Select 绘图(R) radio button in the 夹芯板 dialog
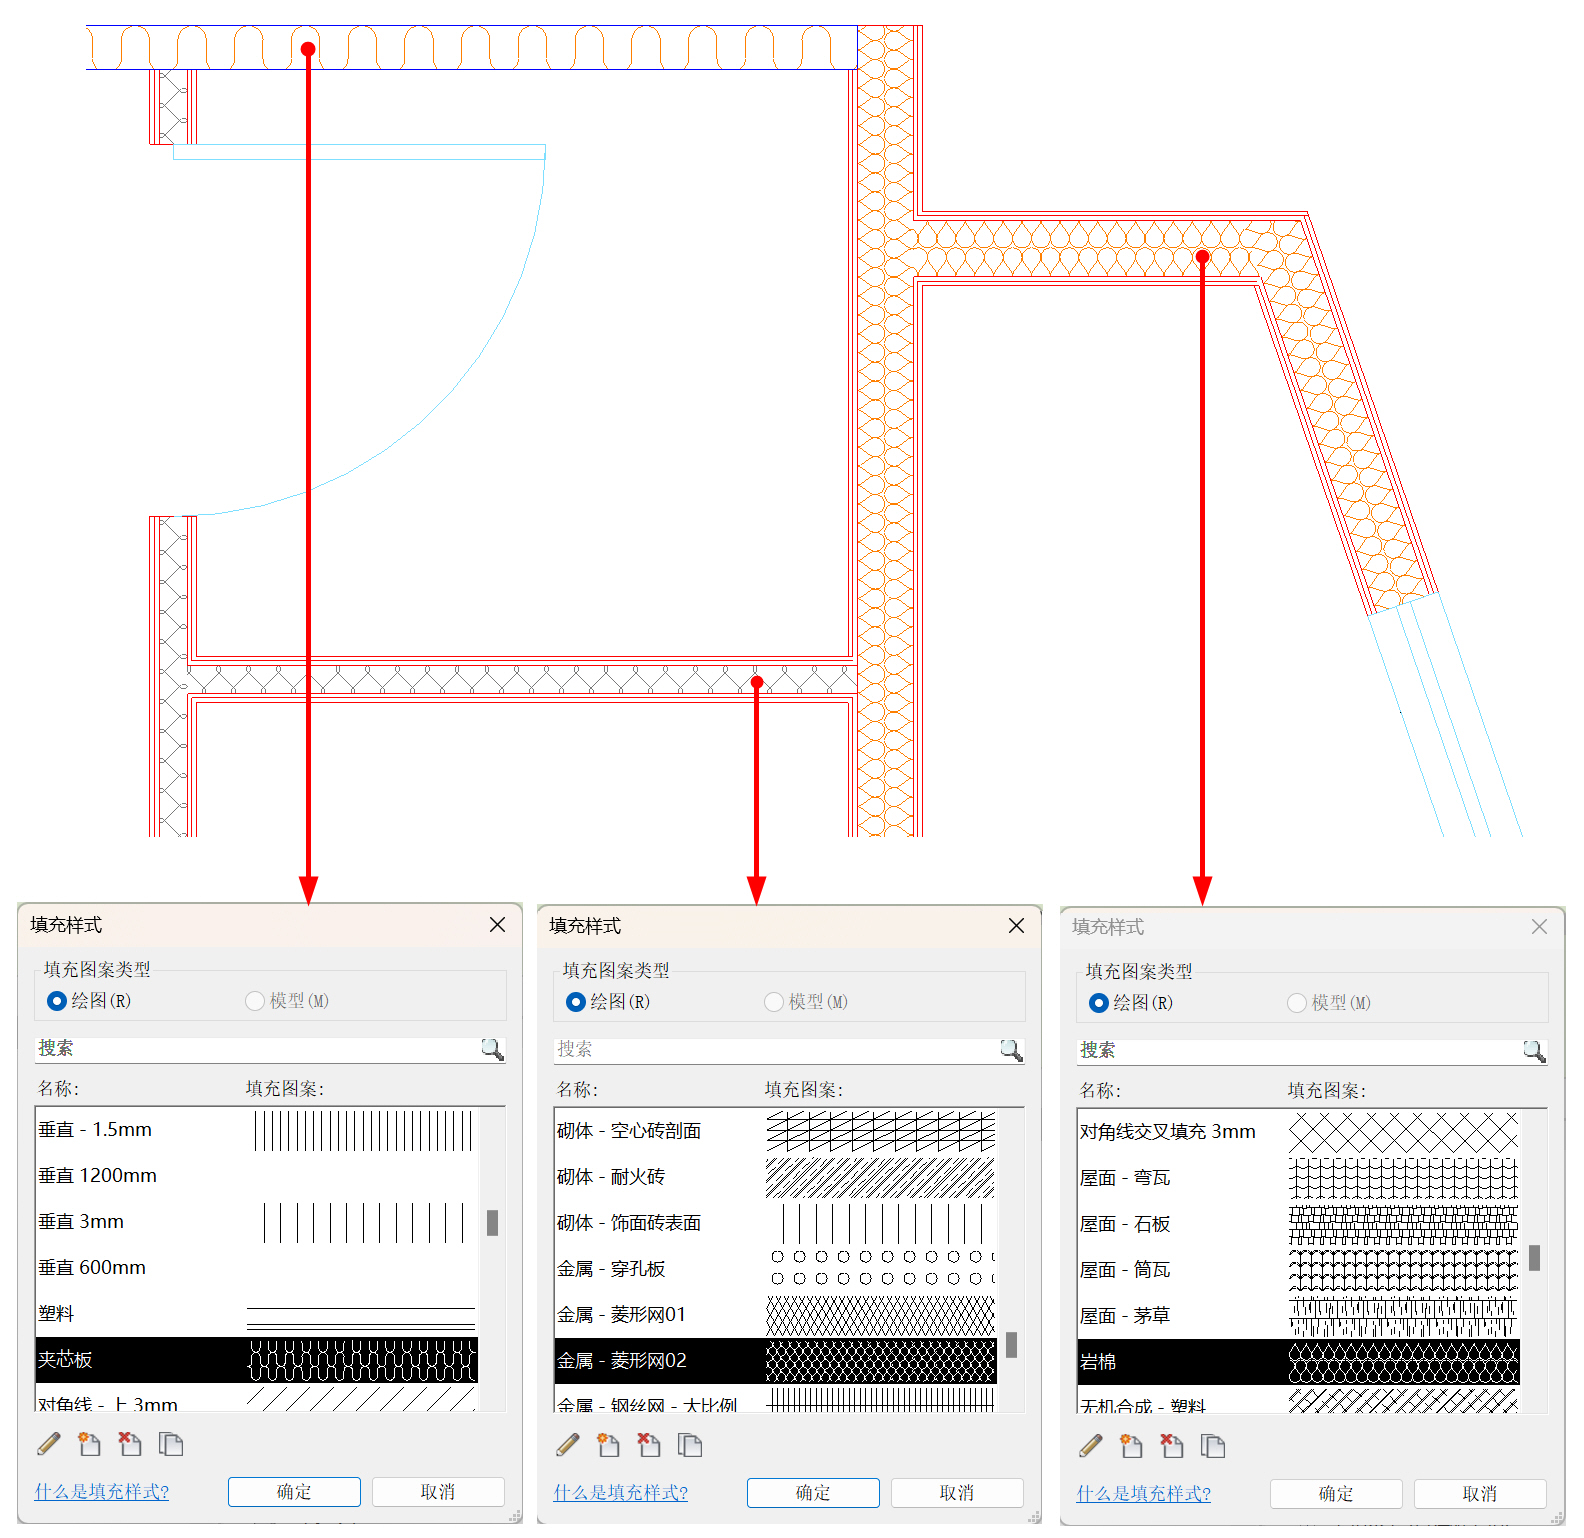This screenshot has height=1538, width=1584. click(x=57, y=1001)
